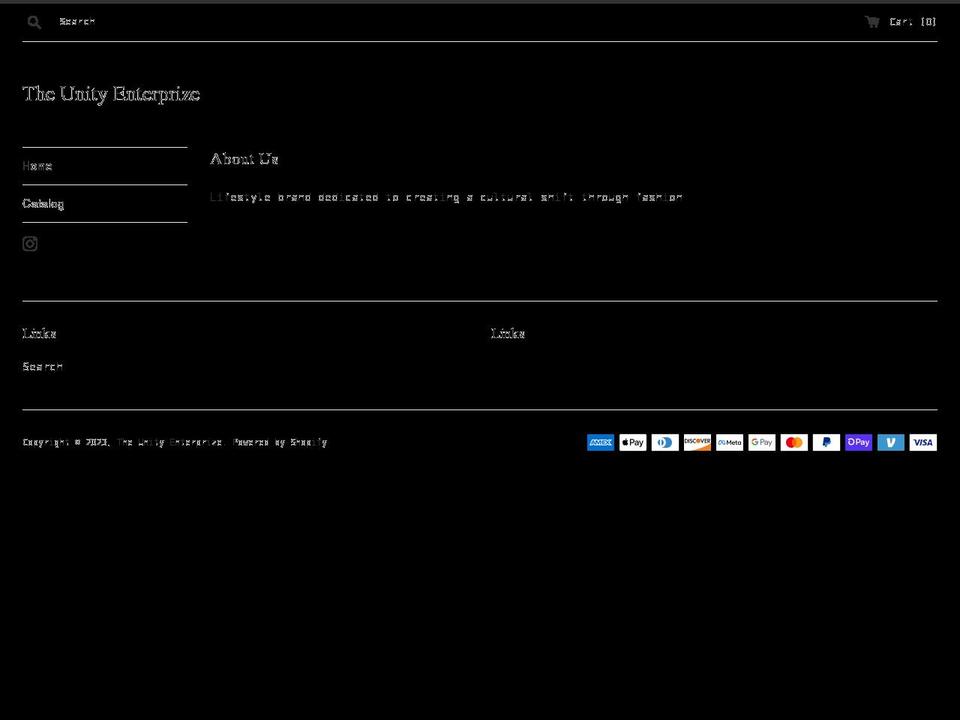Click the Google Pay payment icon
The height and width of the screenshot is (720, 960).
pos(761,442)
